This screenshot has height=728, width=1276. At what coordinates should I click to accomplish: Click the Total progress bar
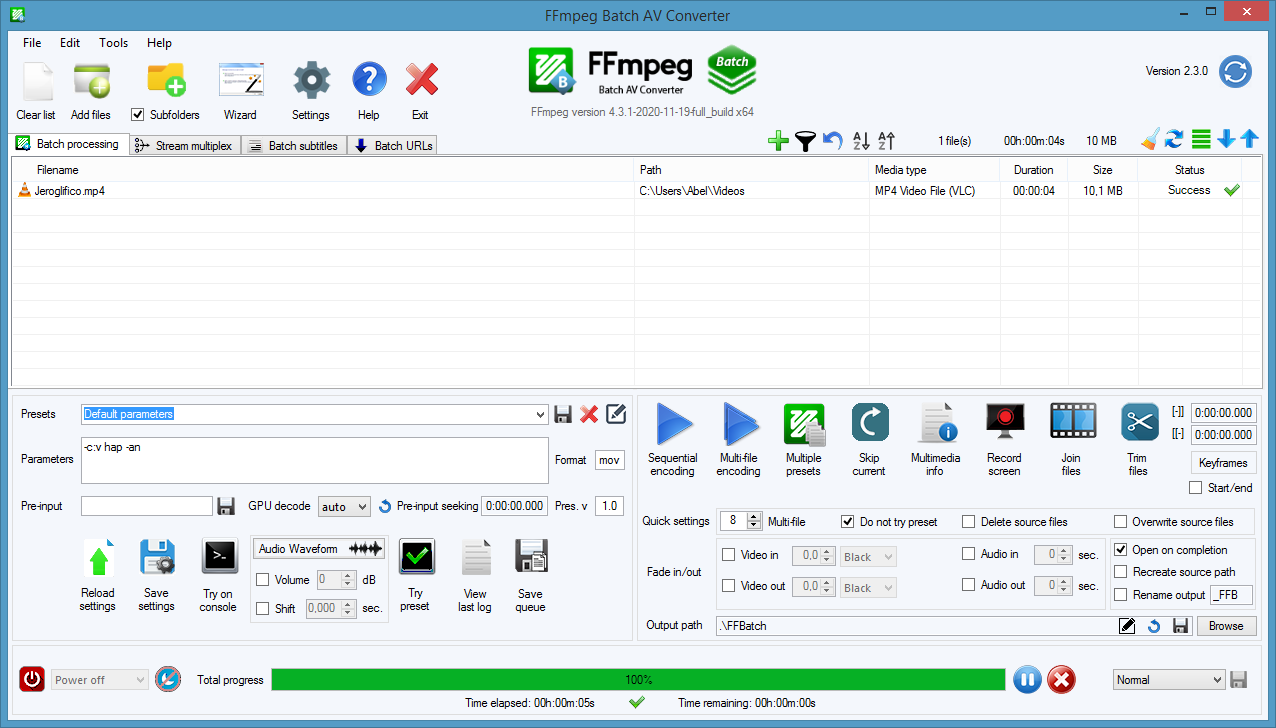pos(638,680)
